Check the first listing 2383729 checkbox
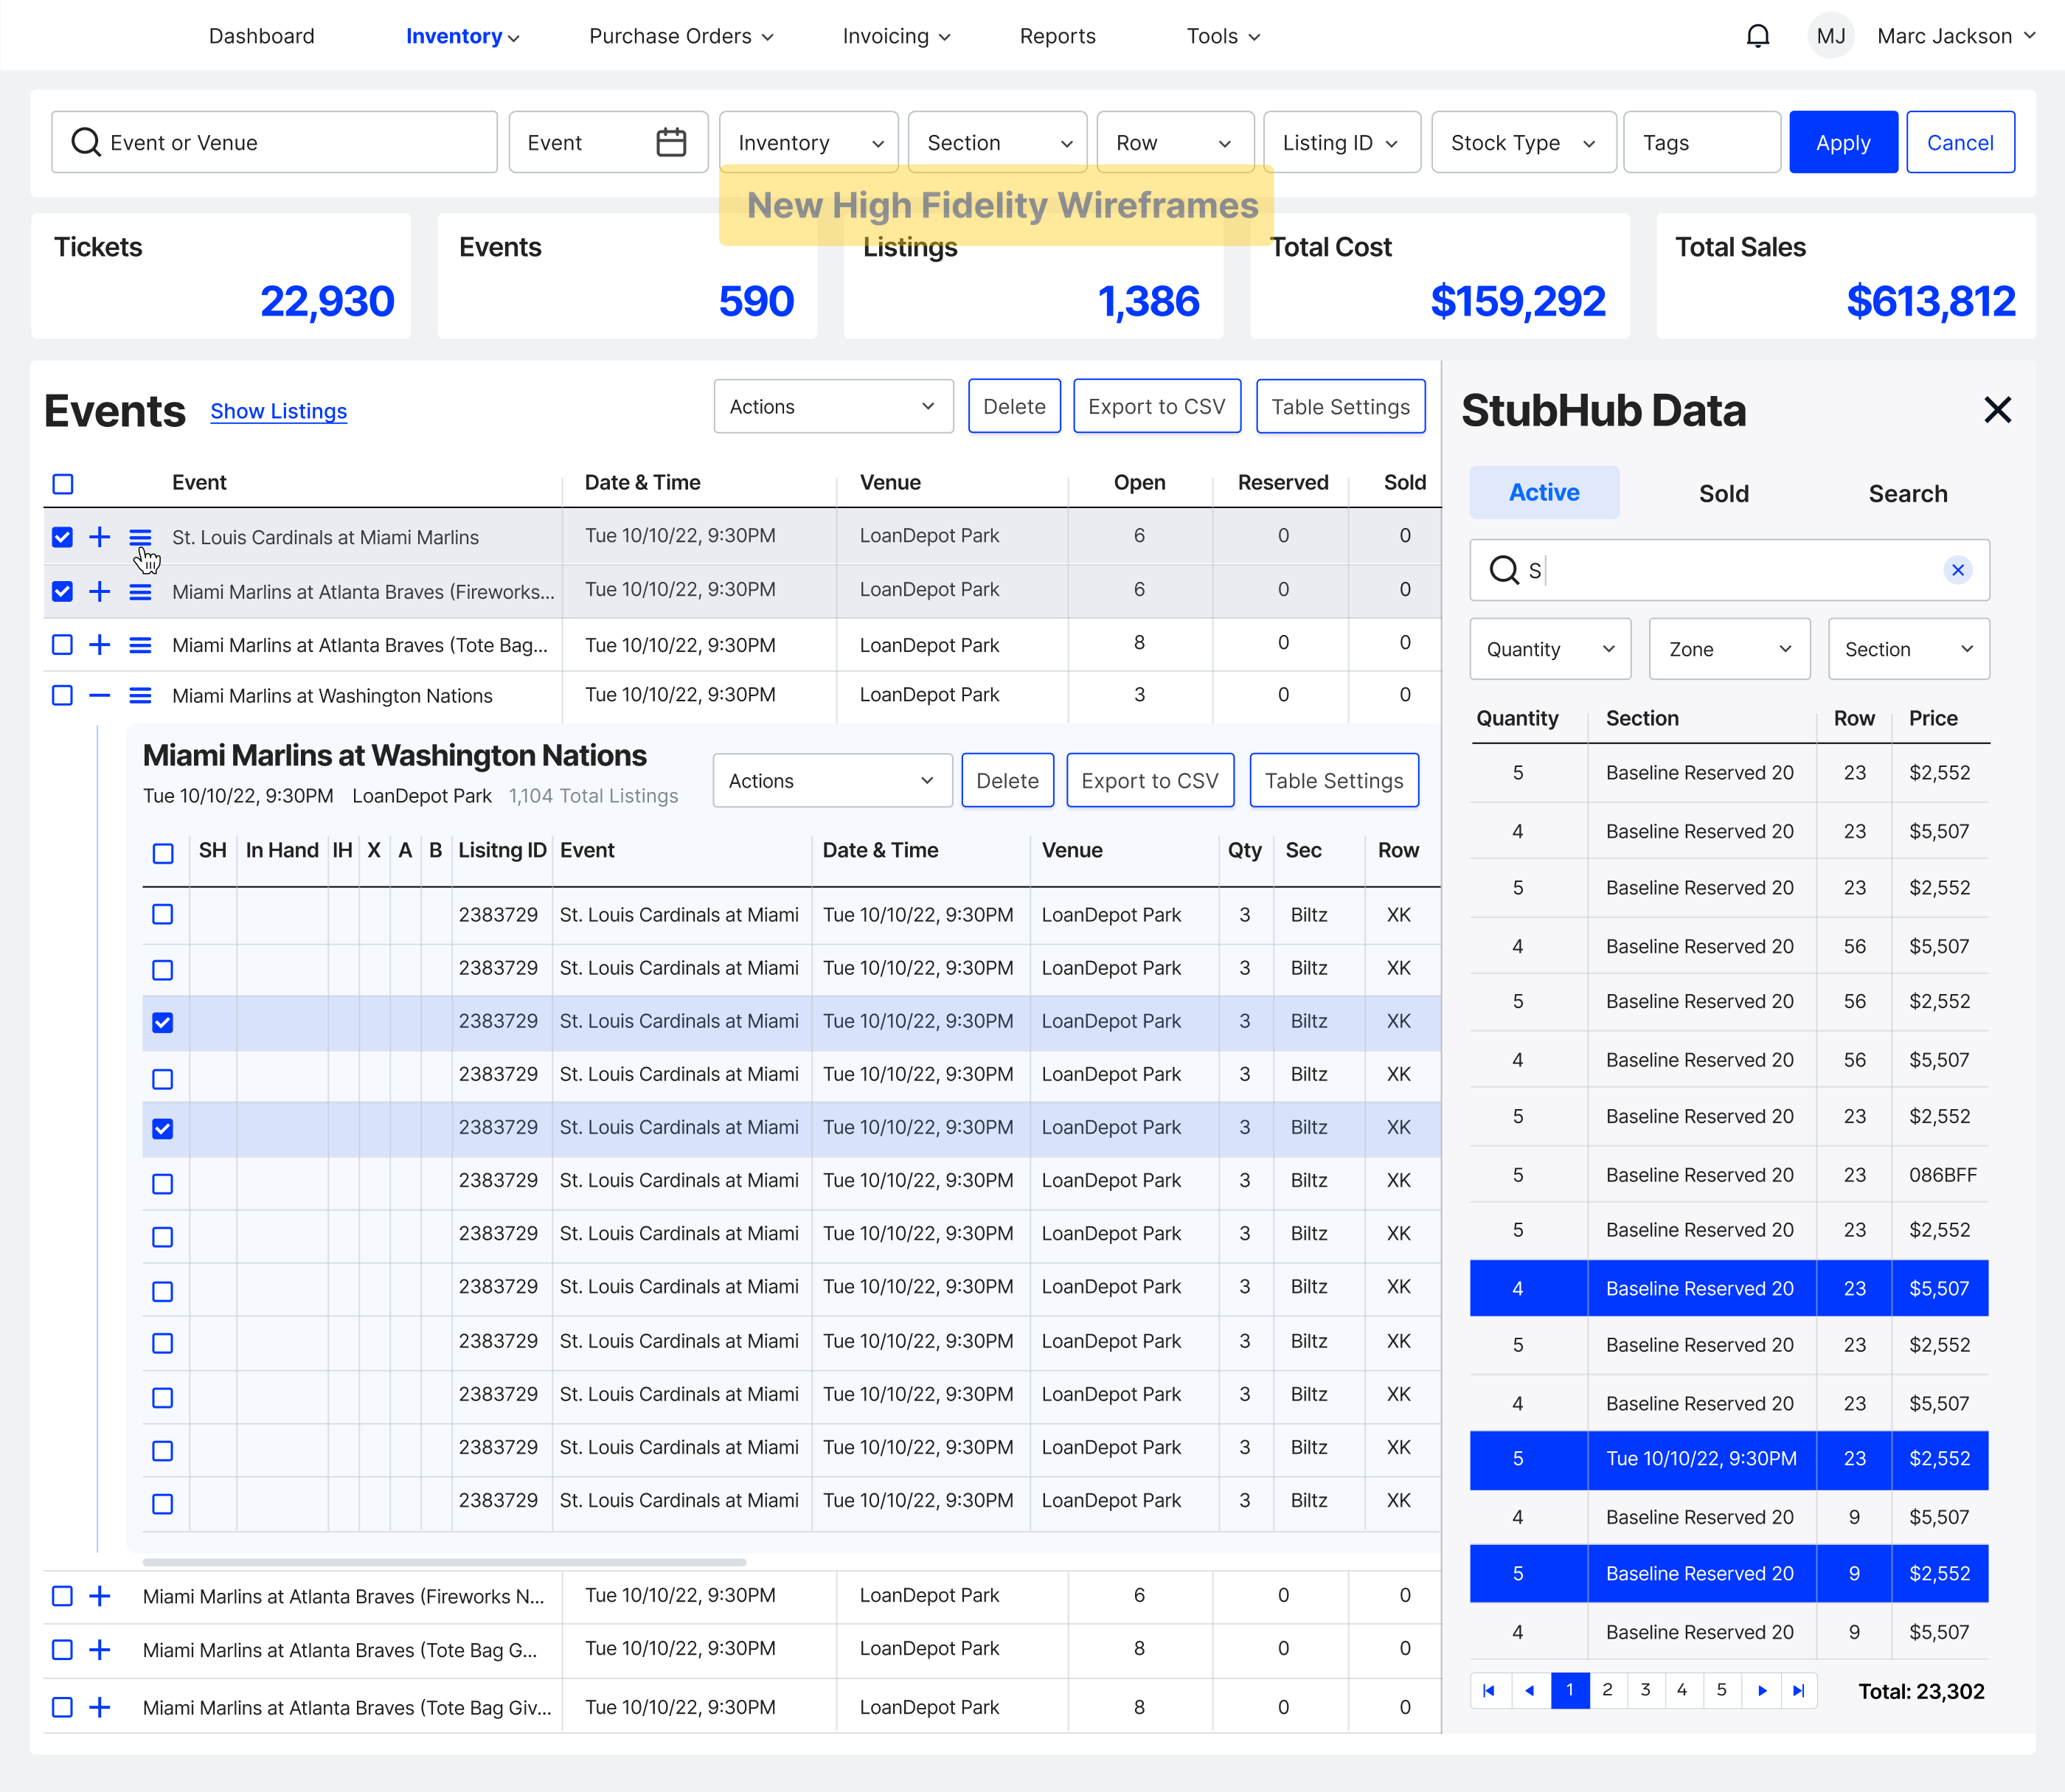This screenshot has height=1792, width=2065. (x=162, y=915)
